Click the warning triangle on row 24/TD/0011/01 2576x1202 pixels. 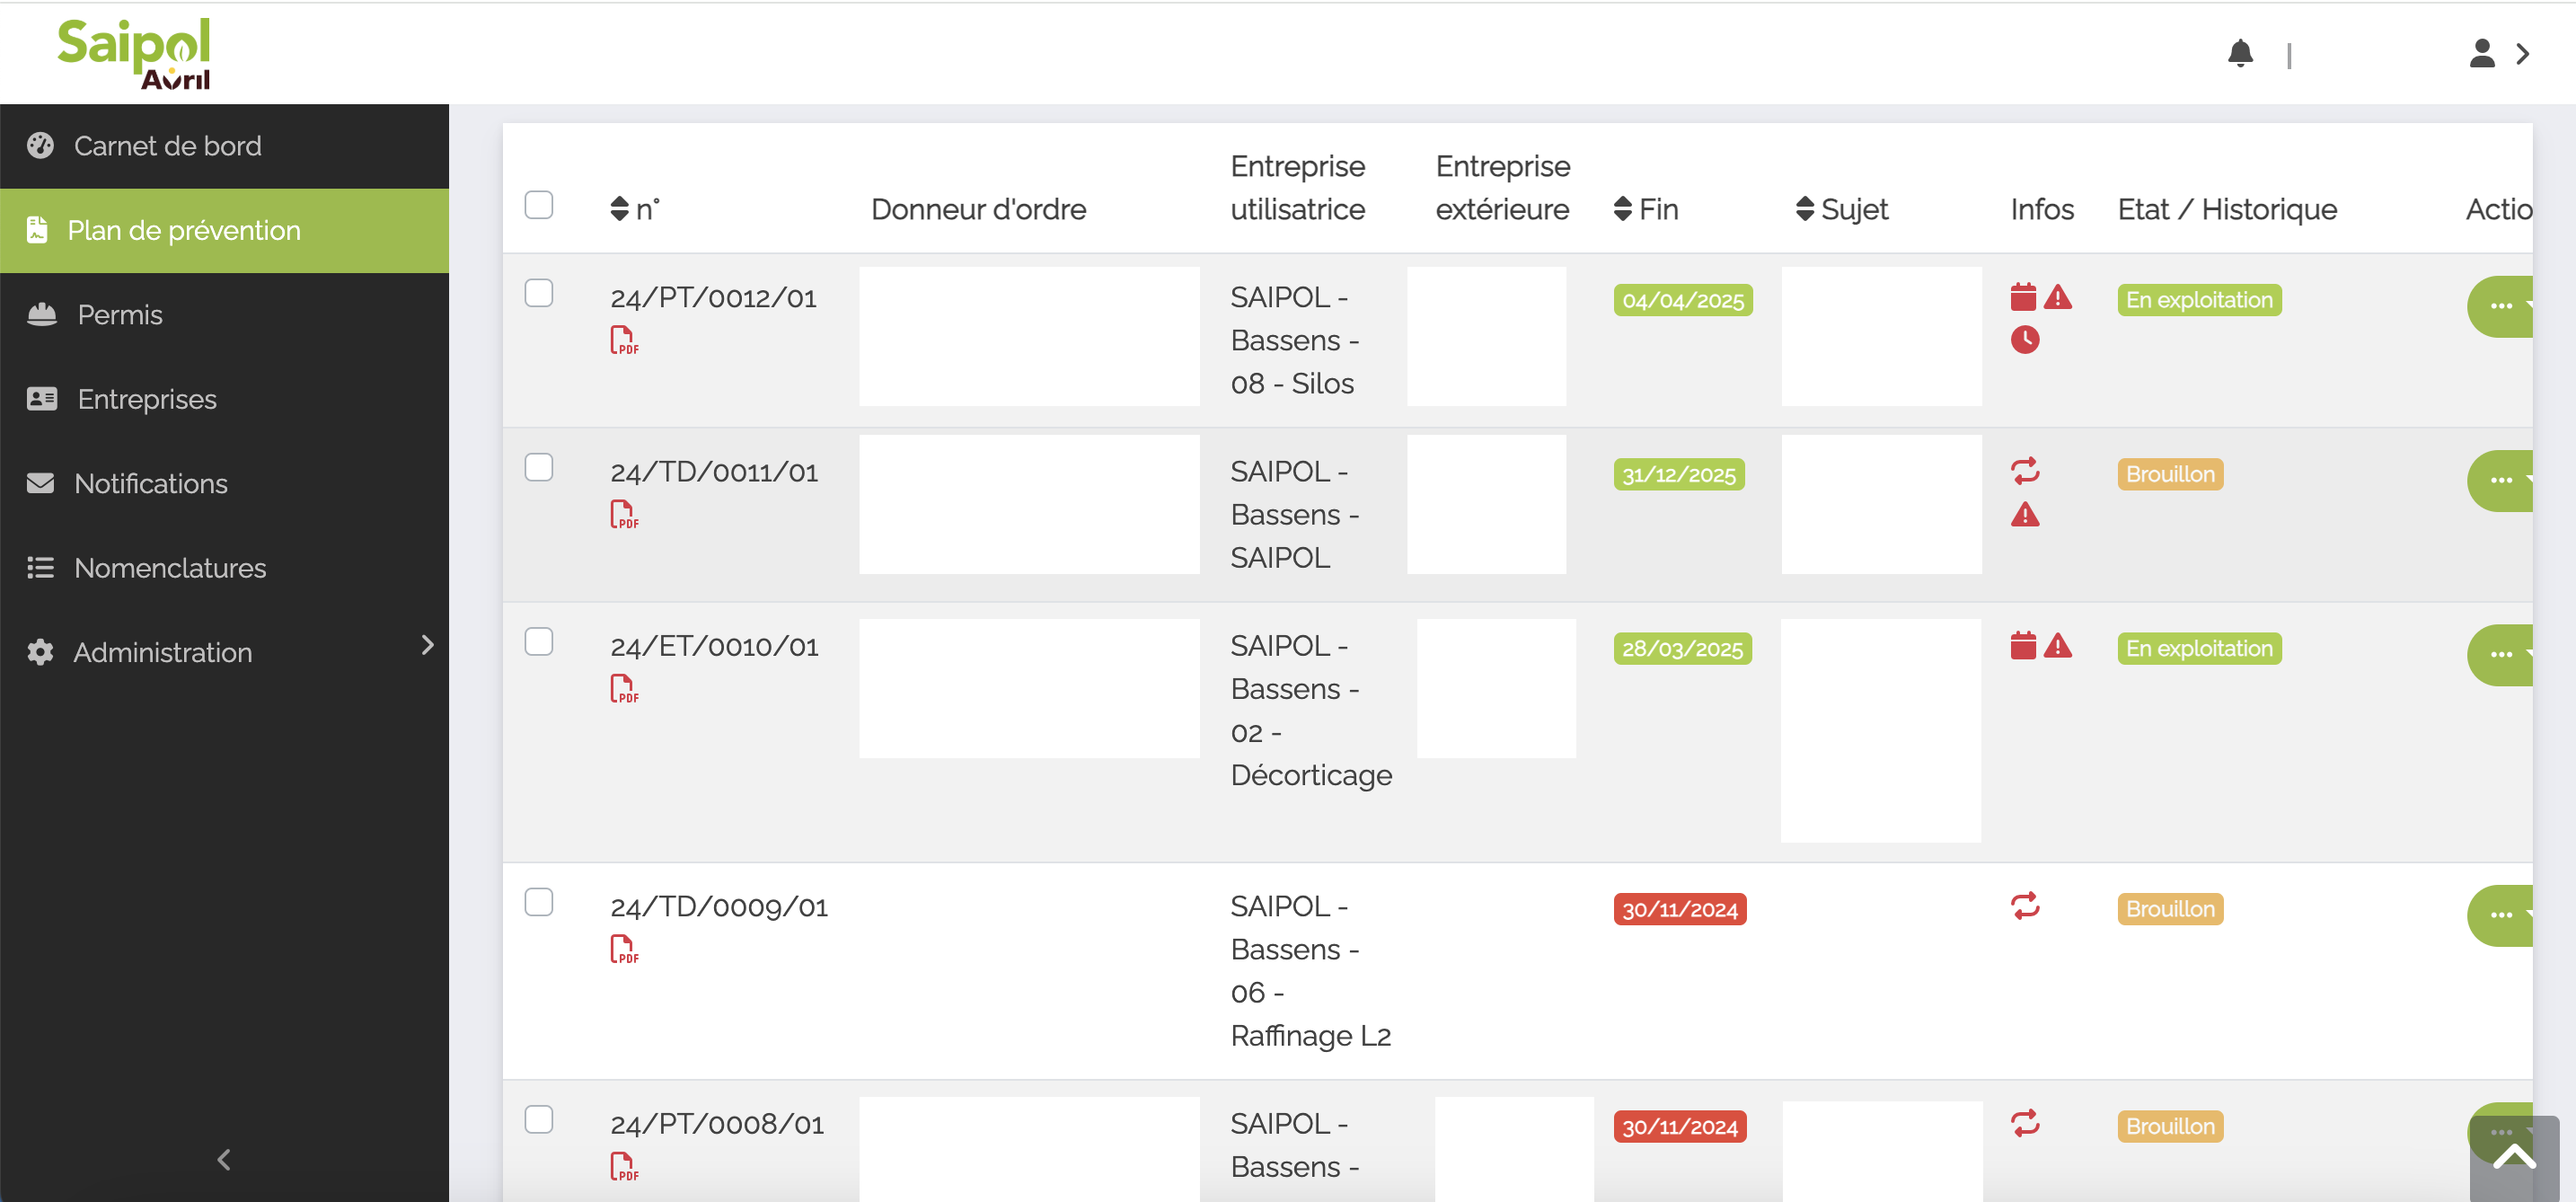click(2025, 516)
